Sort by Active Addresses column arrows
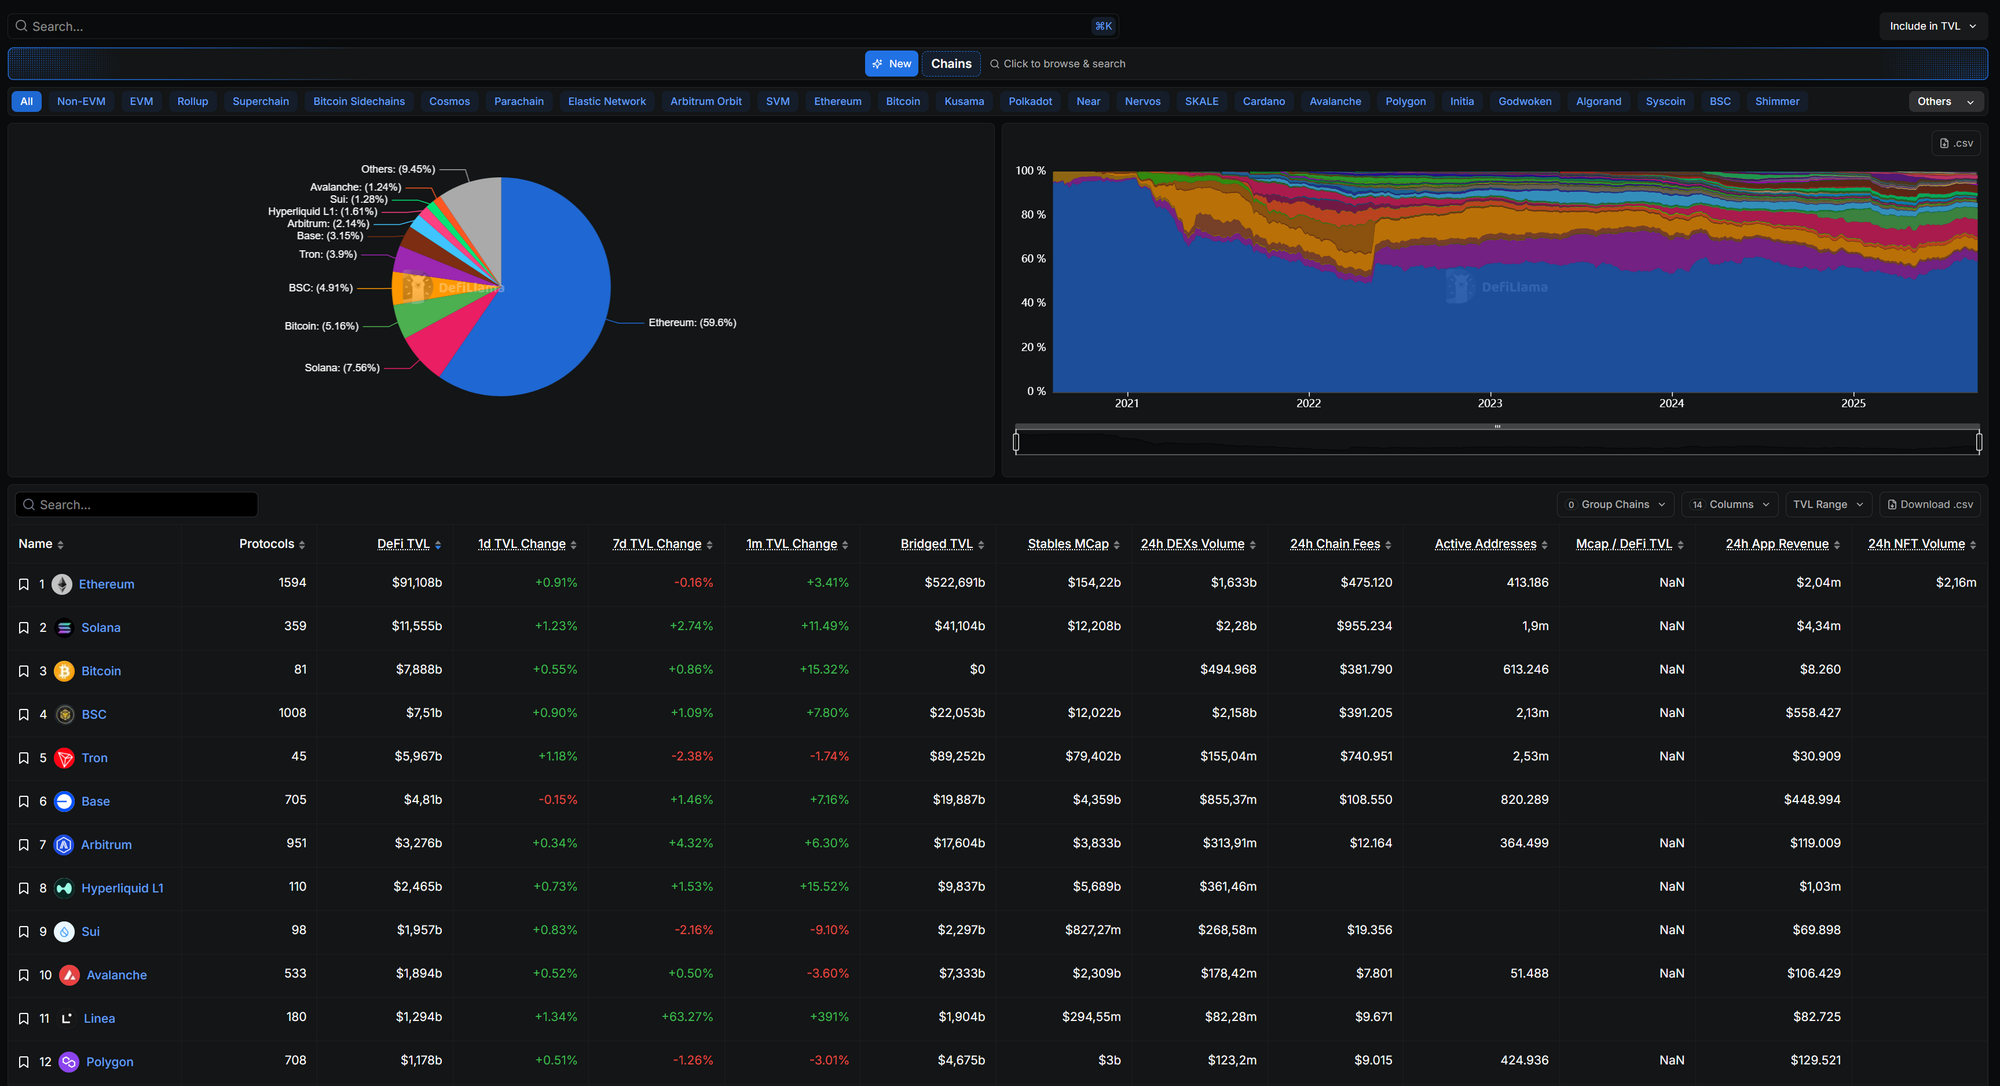 [x=1544, y=545]
